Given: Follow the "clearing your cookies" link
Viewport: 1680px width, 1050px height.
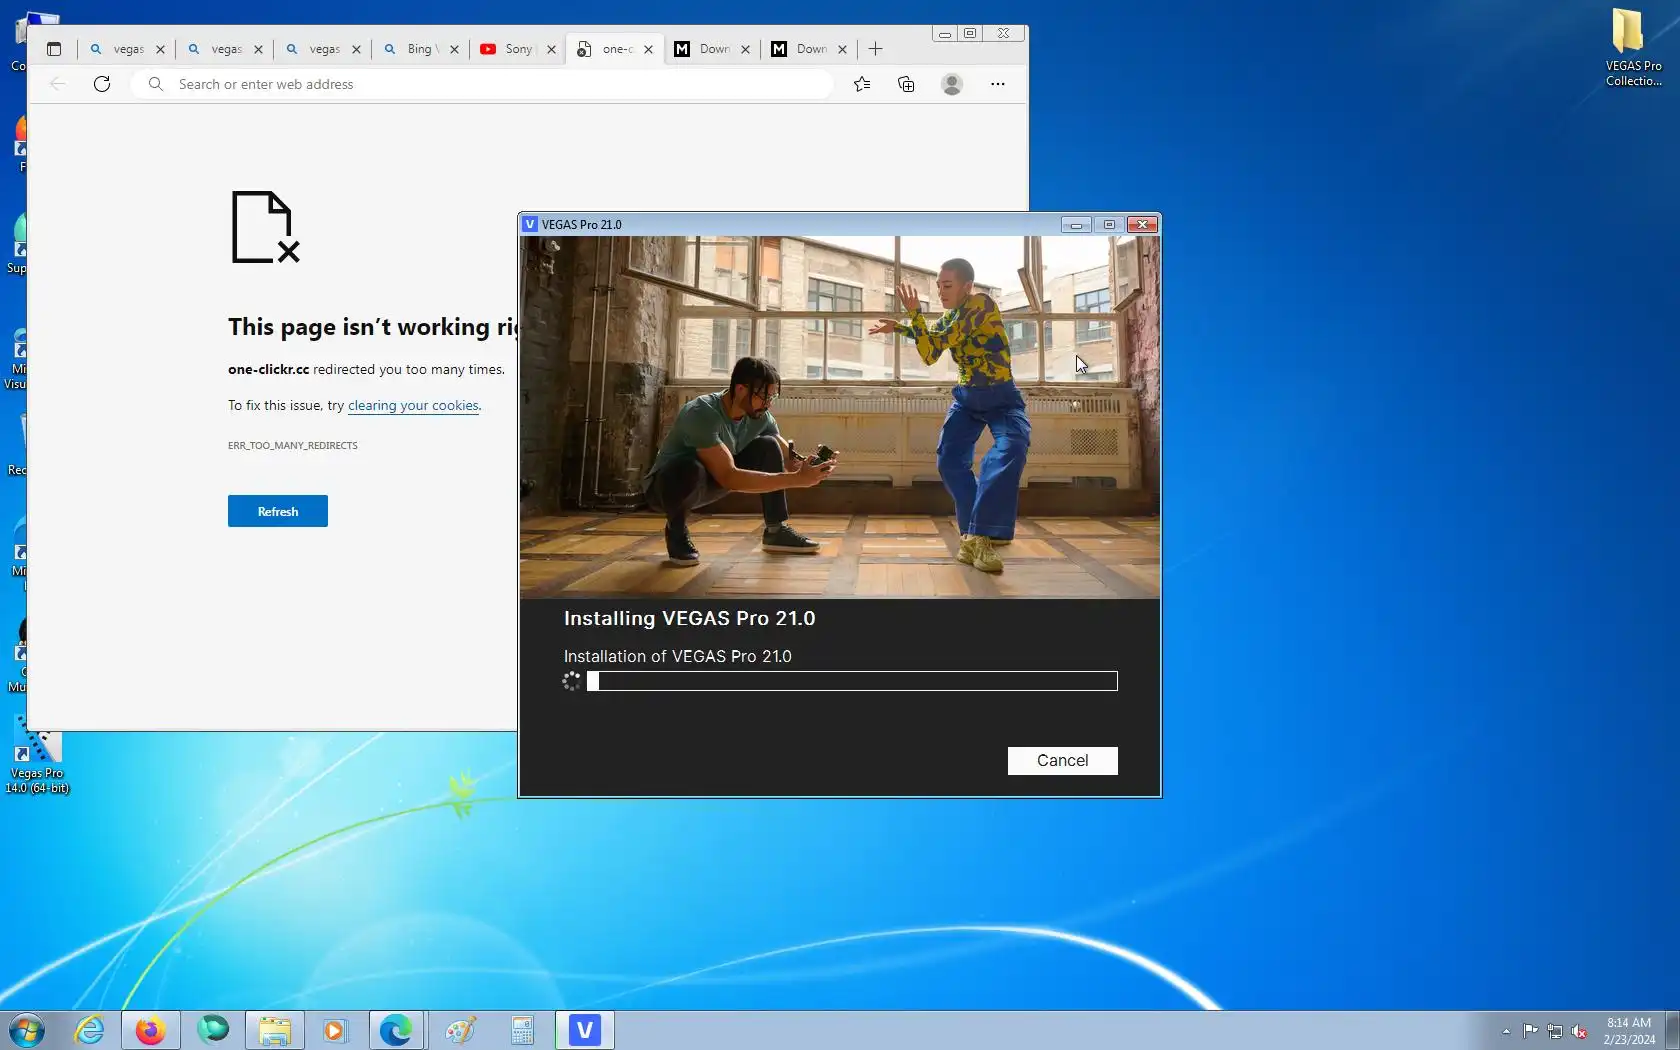Looking at the screenshot, I should pos(413,405).
